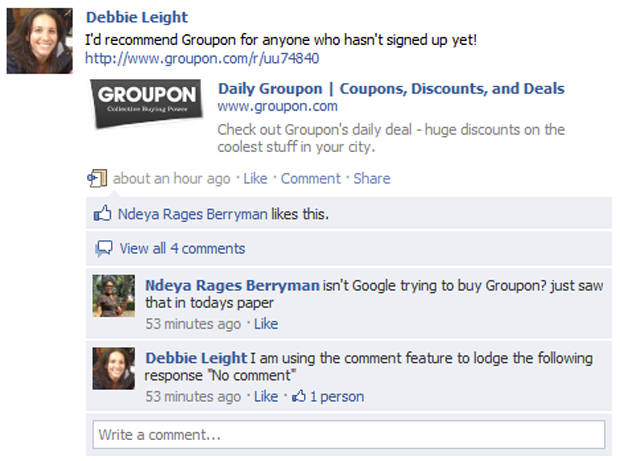Click the speech bubble comments icon
This screenshot has height=461, width=620.
click(102, 248)
